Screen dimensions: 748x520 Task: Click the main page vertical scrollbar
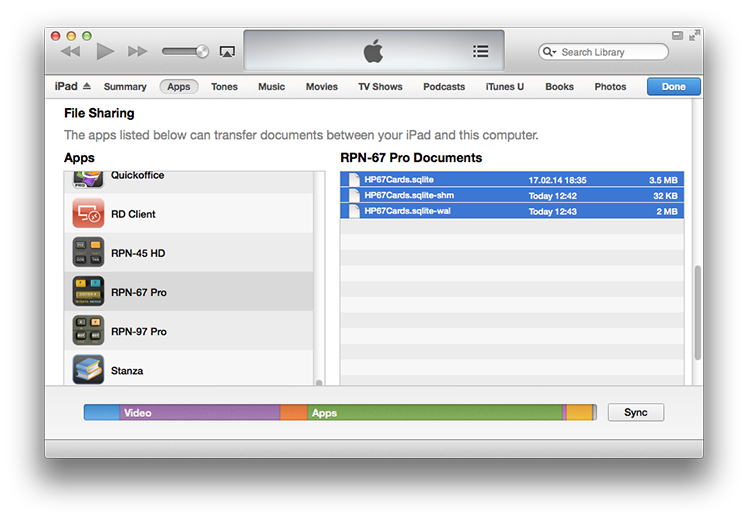click(x=697, y=312)
